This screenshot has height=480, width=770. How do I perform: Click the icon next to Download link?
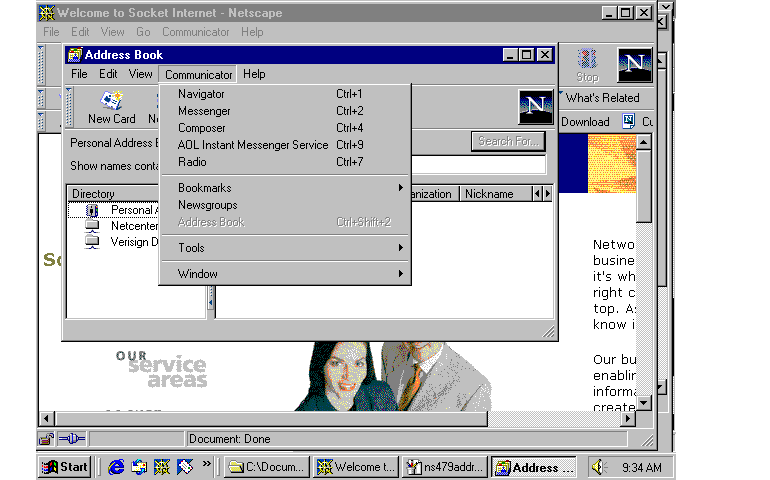629,121
